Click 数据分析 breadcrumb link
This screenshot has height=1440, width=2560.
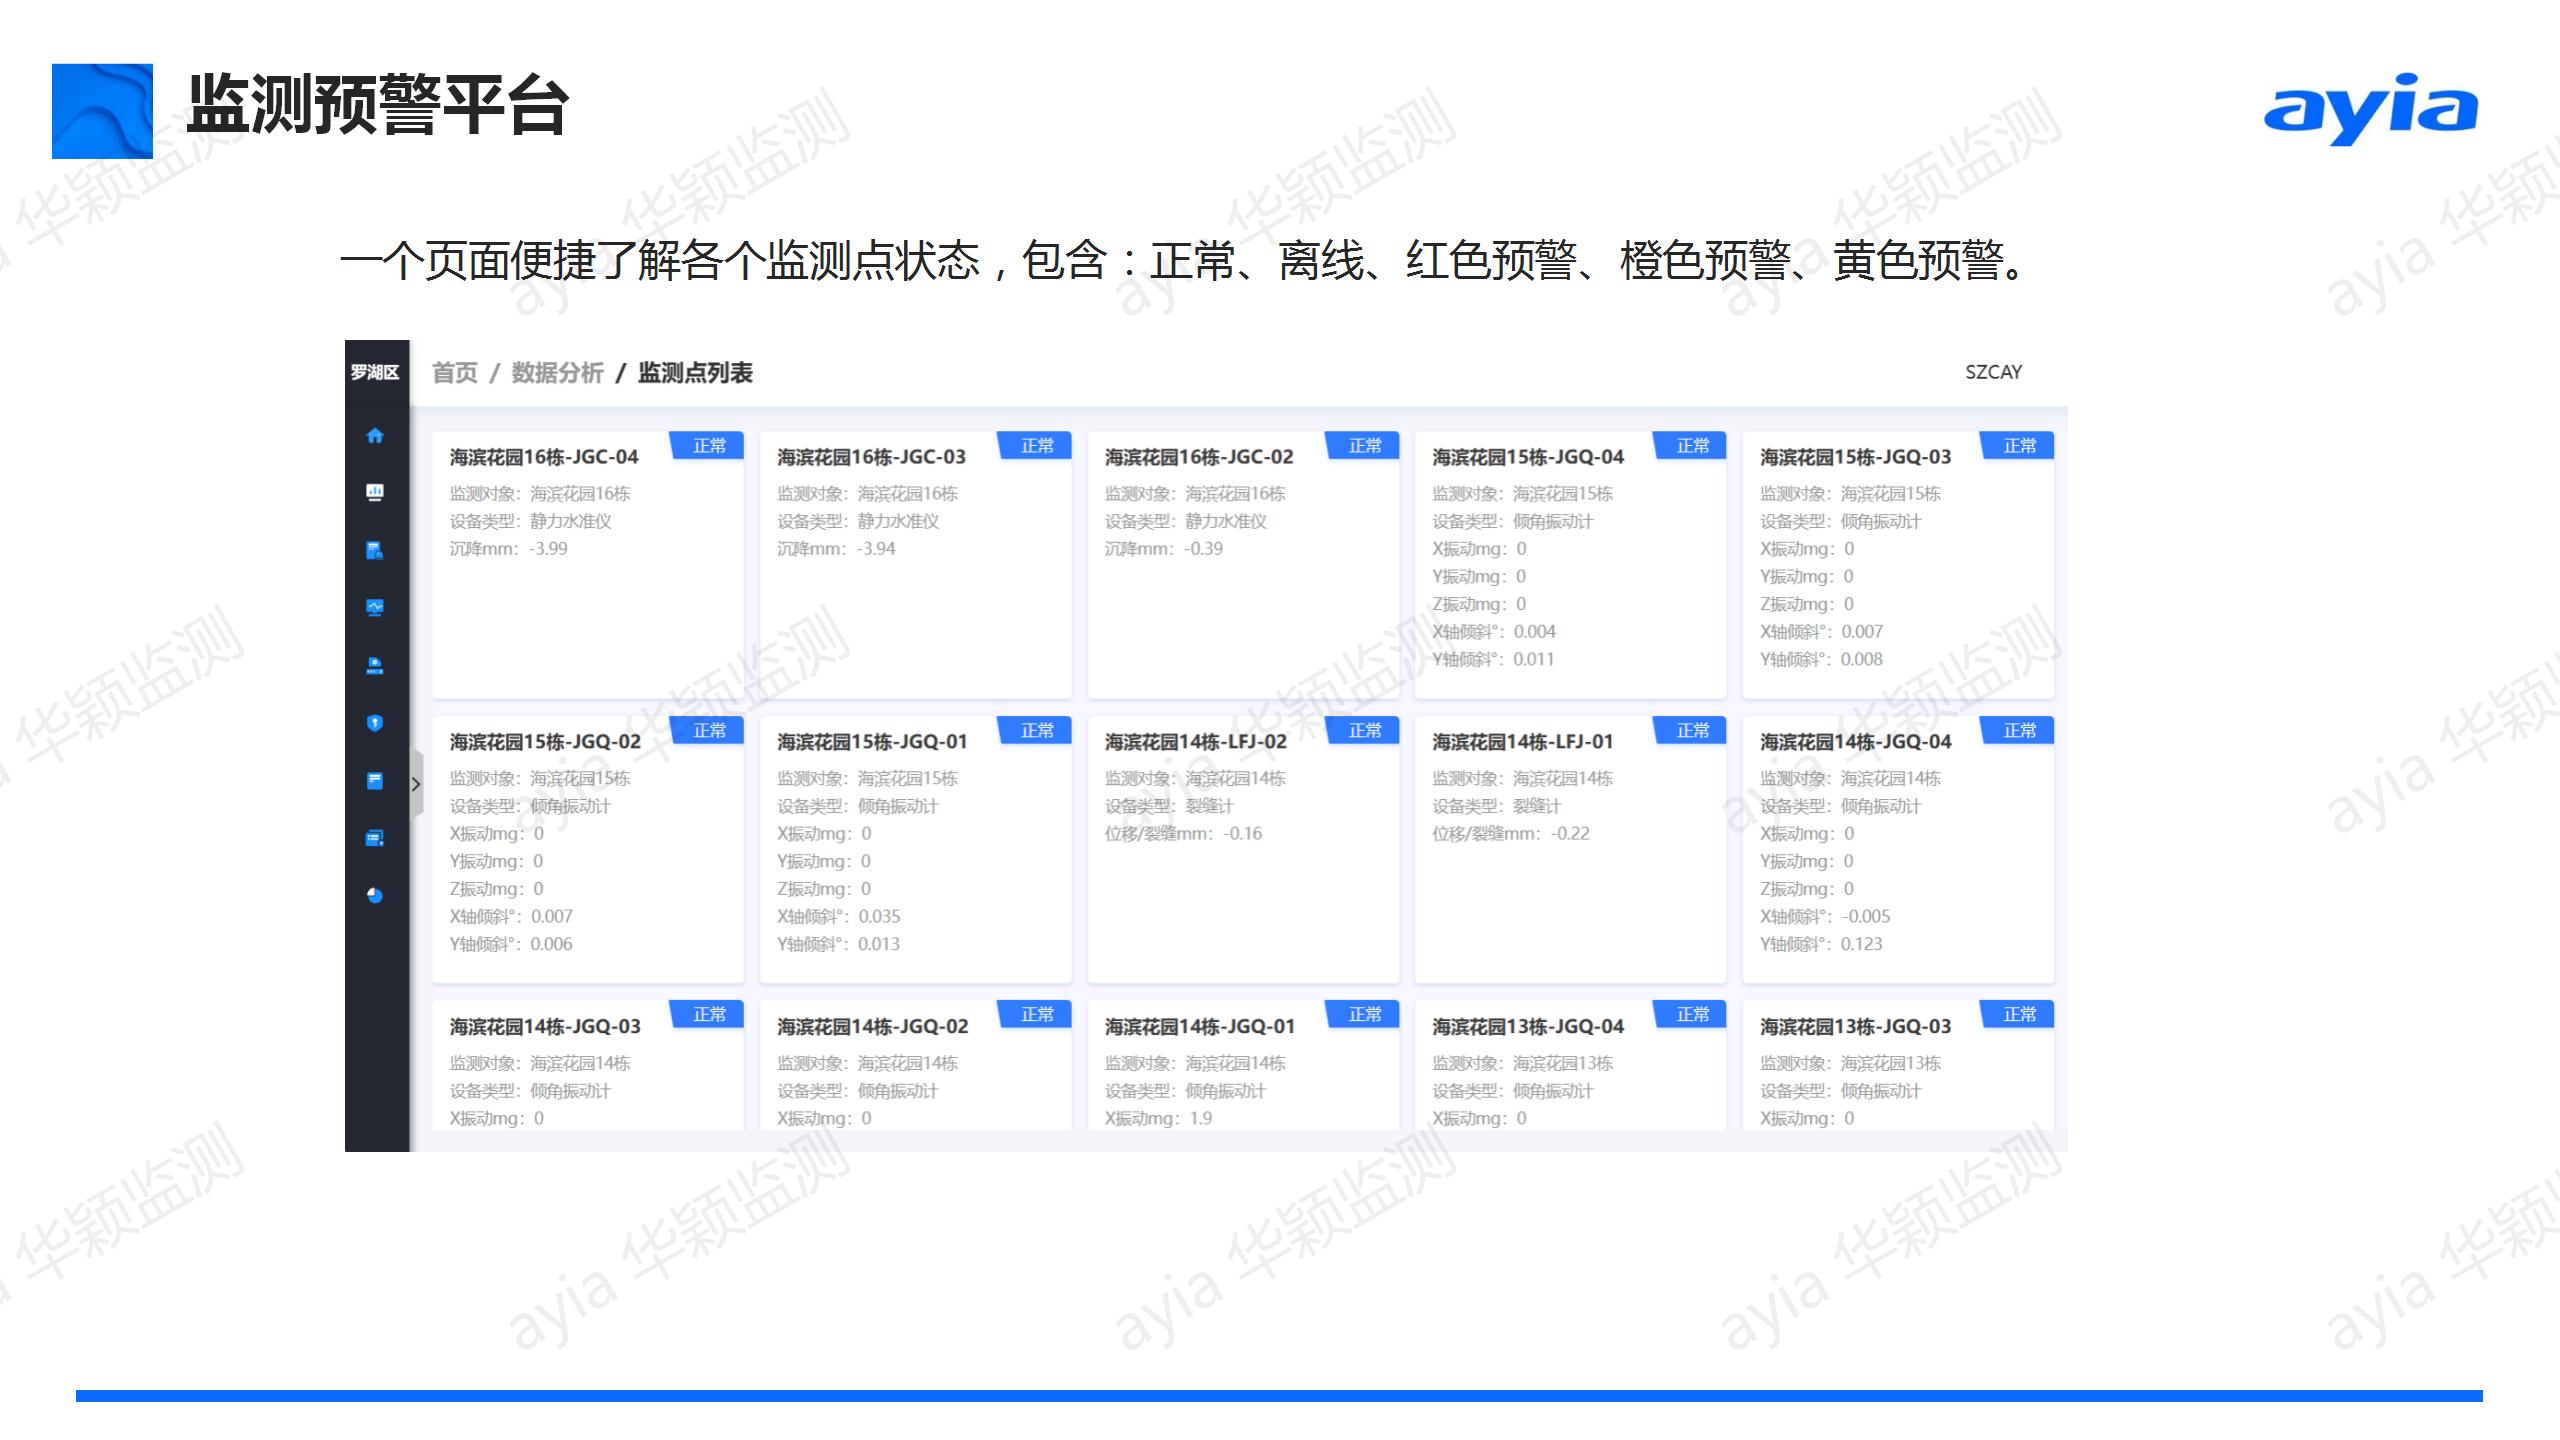click(557, 373)
